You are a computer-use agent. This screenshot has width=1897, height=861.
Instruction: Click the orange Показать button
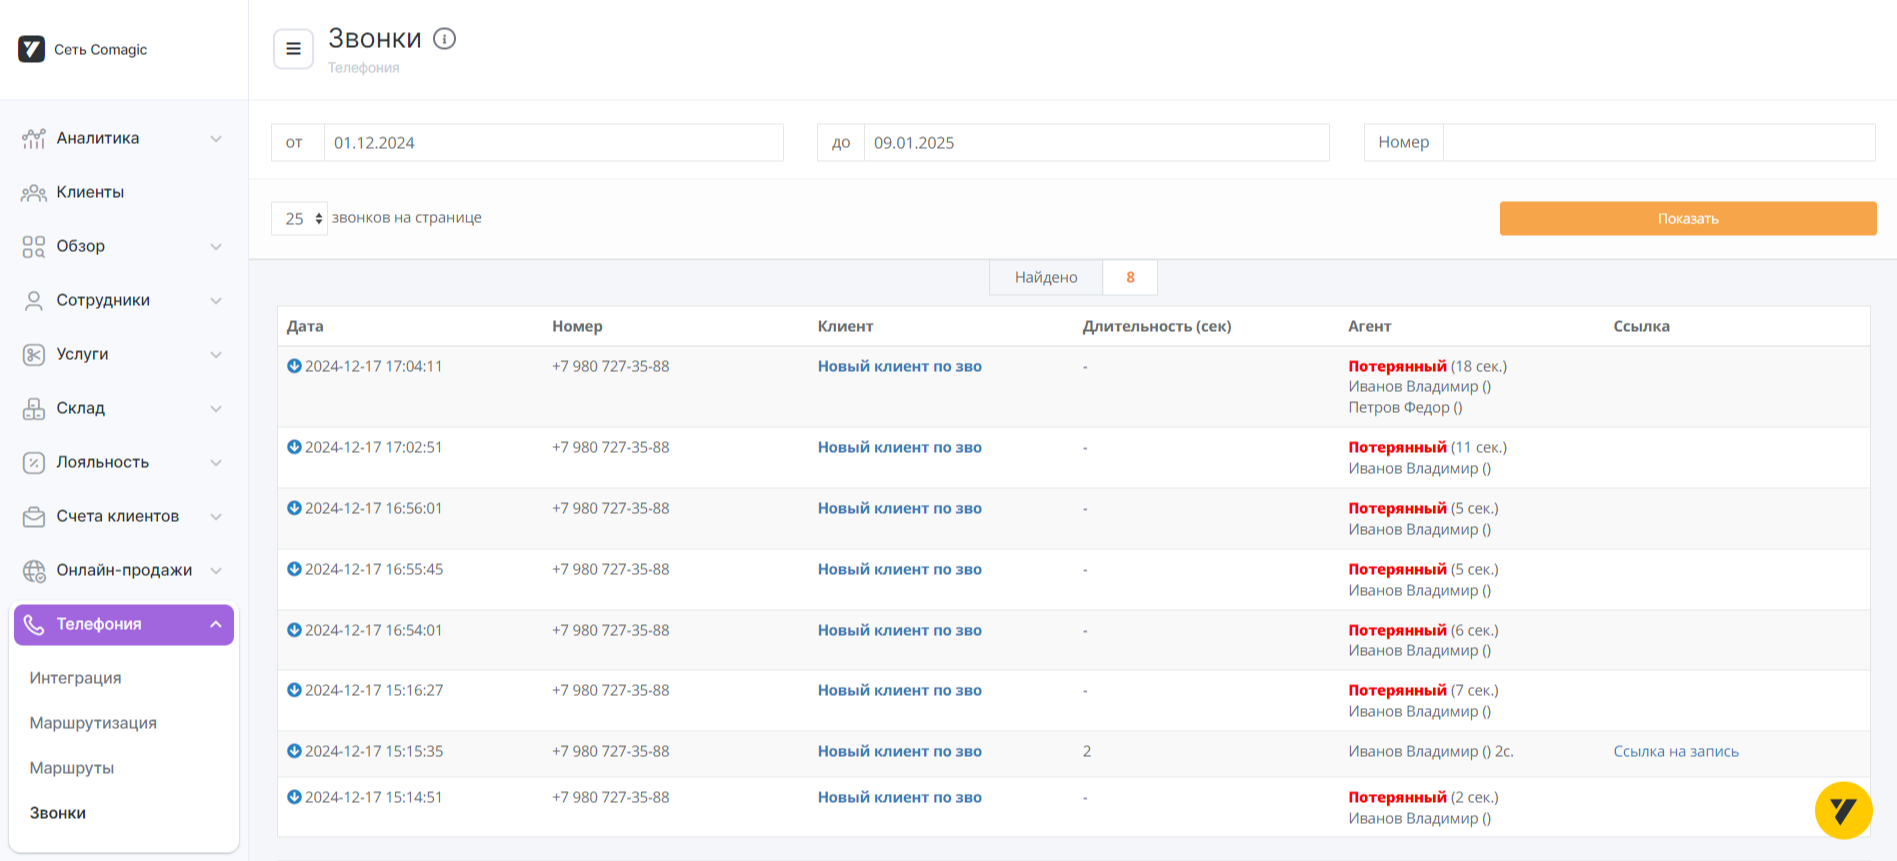coord(1688,219)
